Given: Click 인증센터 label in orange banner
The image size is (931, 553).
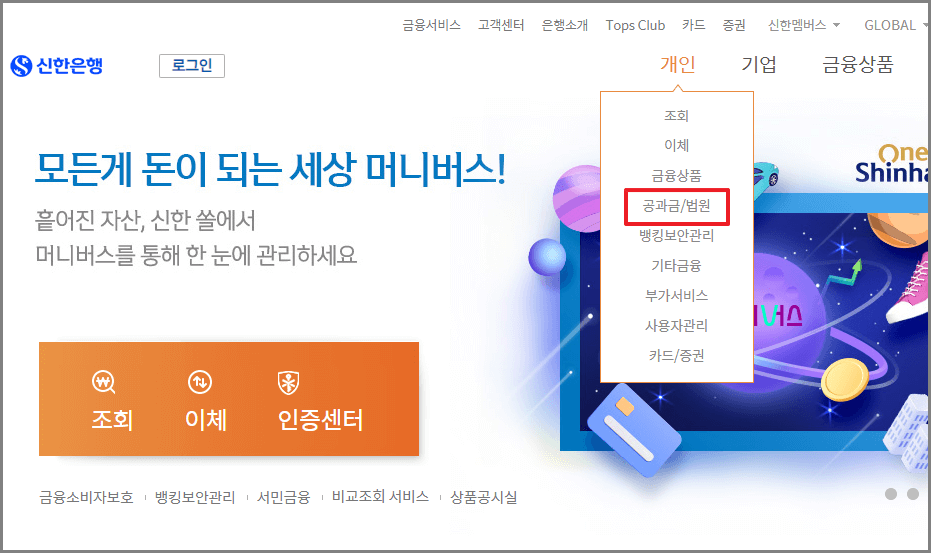Looking at the screenshot, I should pyautogui.click(x=320, y=420).
